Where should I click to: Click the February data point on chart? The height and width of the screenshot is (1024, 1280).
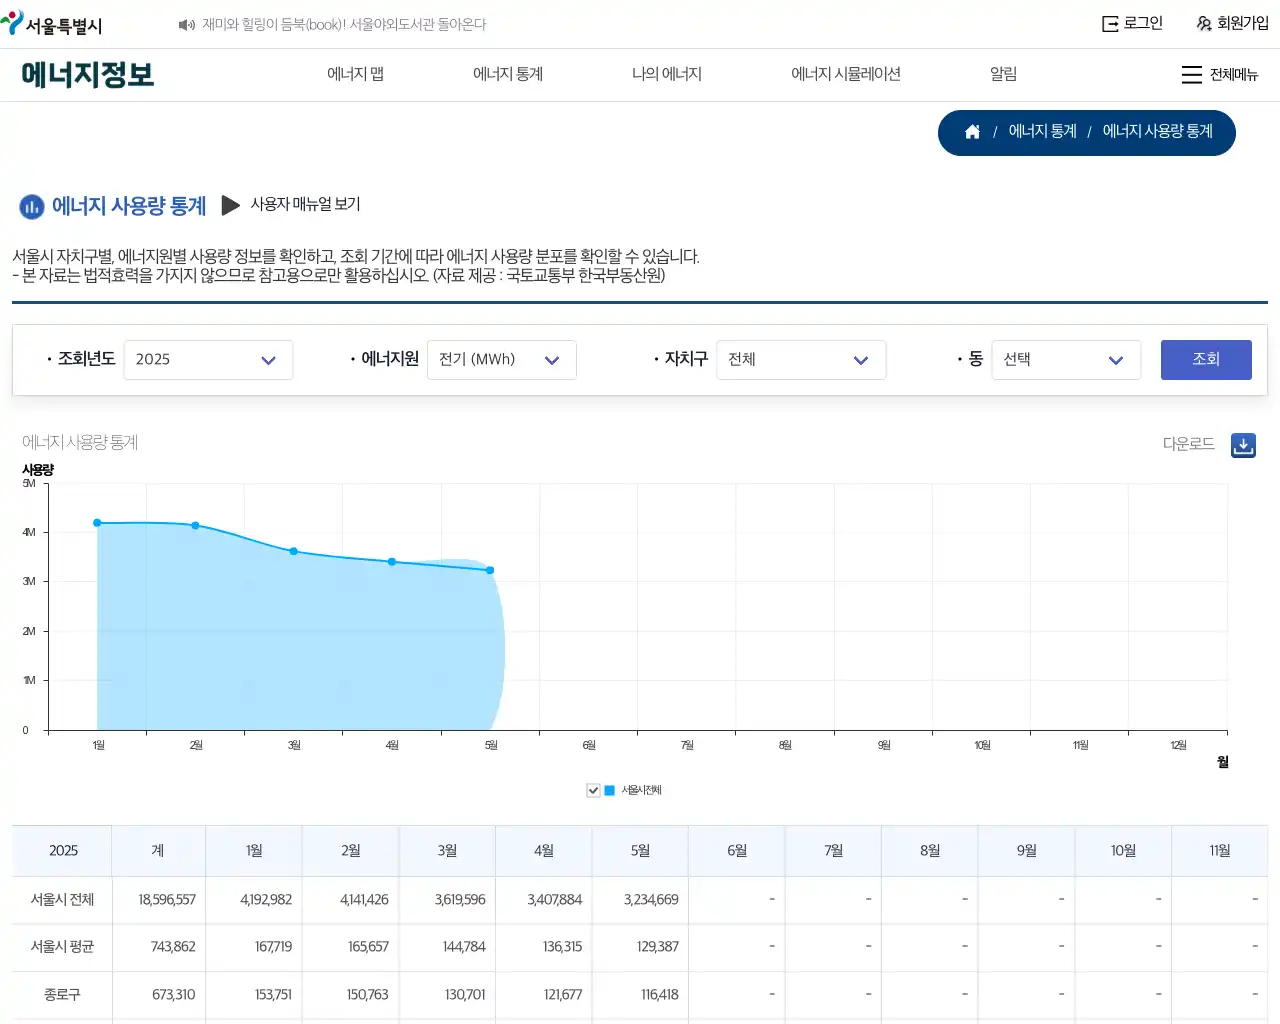[x=195, y=525]
